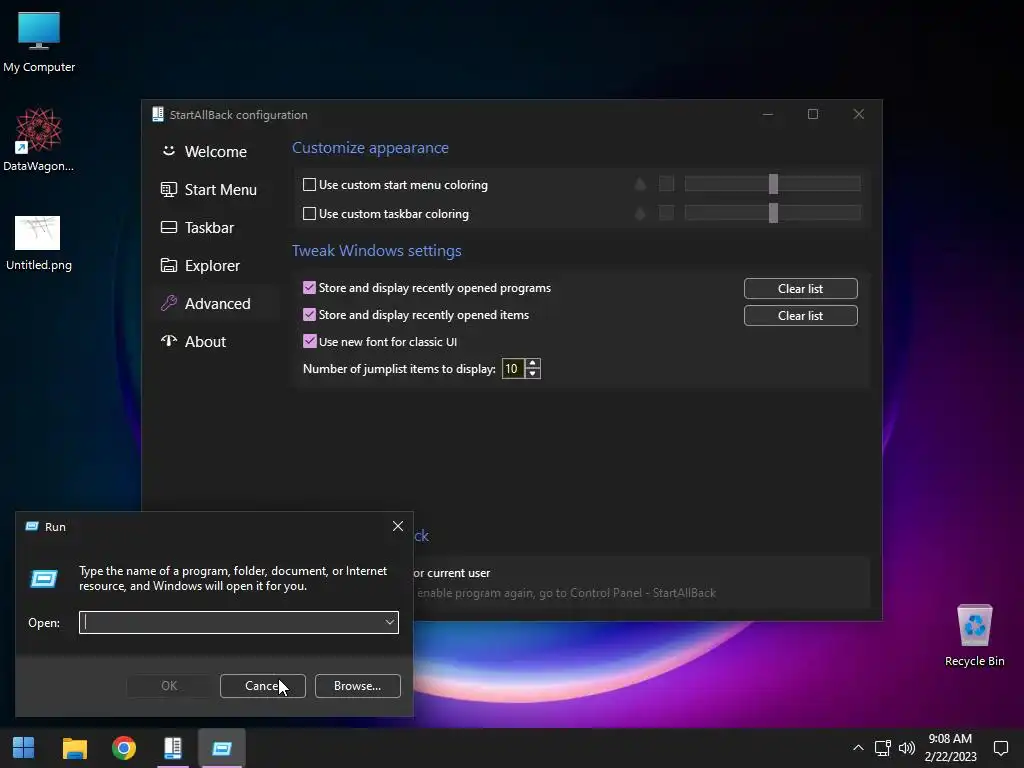
Task: Launch Google Chrome from the taskbar
Action: [x=123, y=748]
